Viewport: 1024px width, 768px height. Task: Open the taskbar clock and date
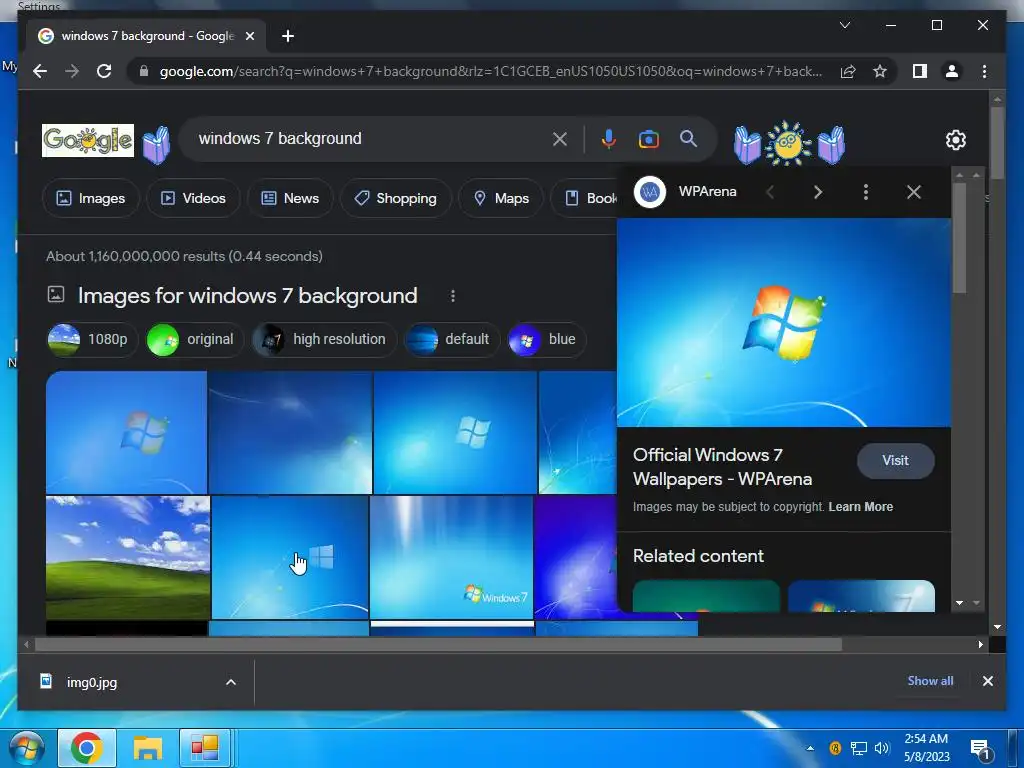pos(926,748)
